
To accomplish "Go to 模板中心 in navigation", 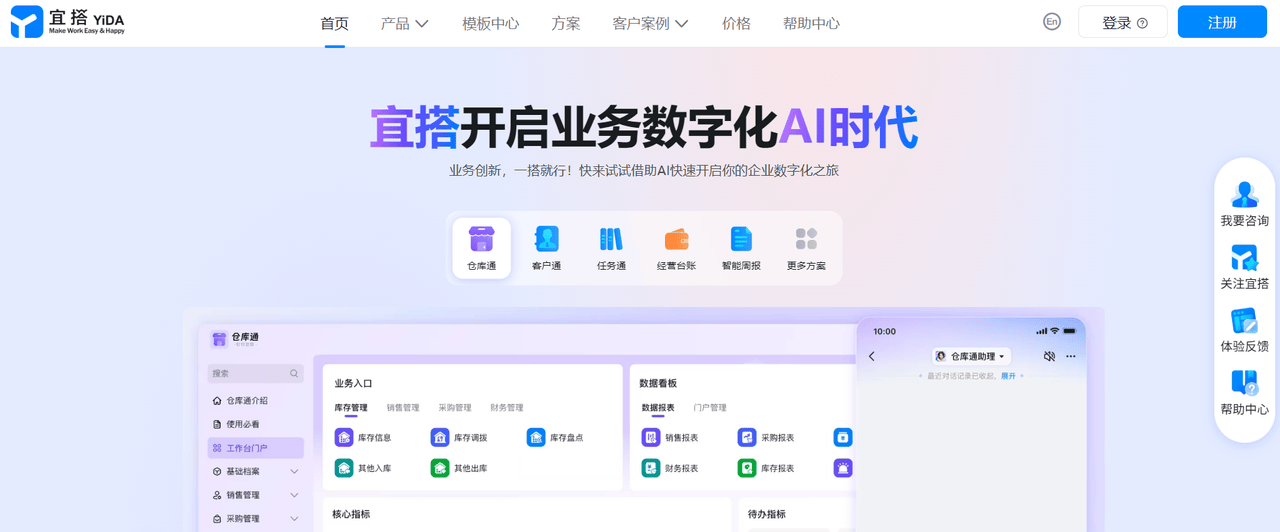I will [490, 23].
